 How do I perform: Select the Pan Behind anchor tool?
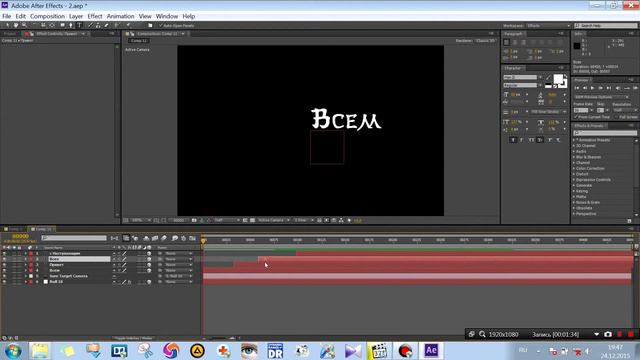click(x=52, y=25)
